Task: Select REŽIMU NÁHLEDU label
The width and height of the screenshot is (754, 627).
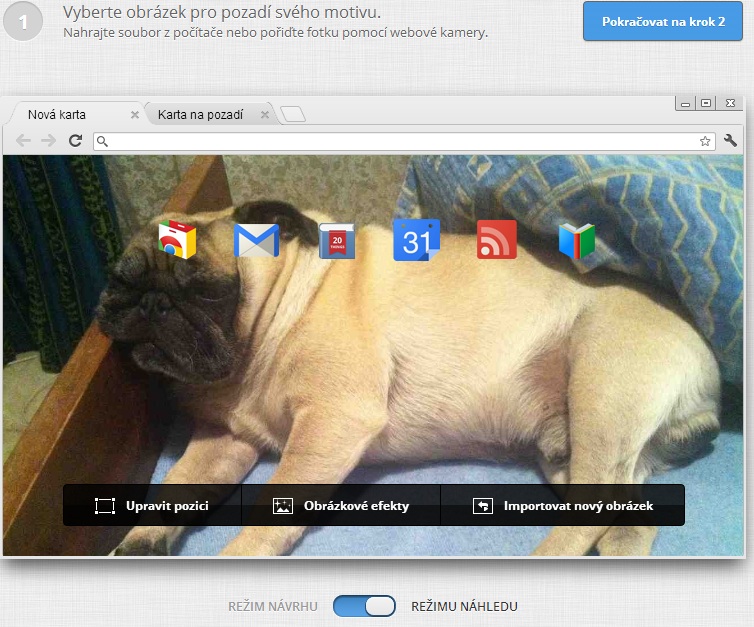Action: tap(464, 606)
